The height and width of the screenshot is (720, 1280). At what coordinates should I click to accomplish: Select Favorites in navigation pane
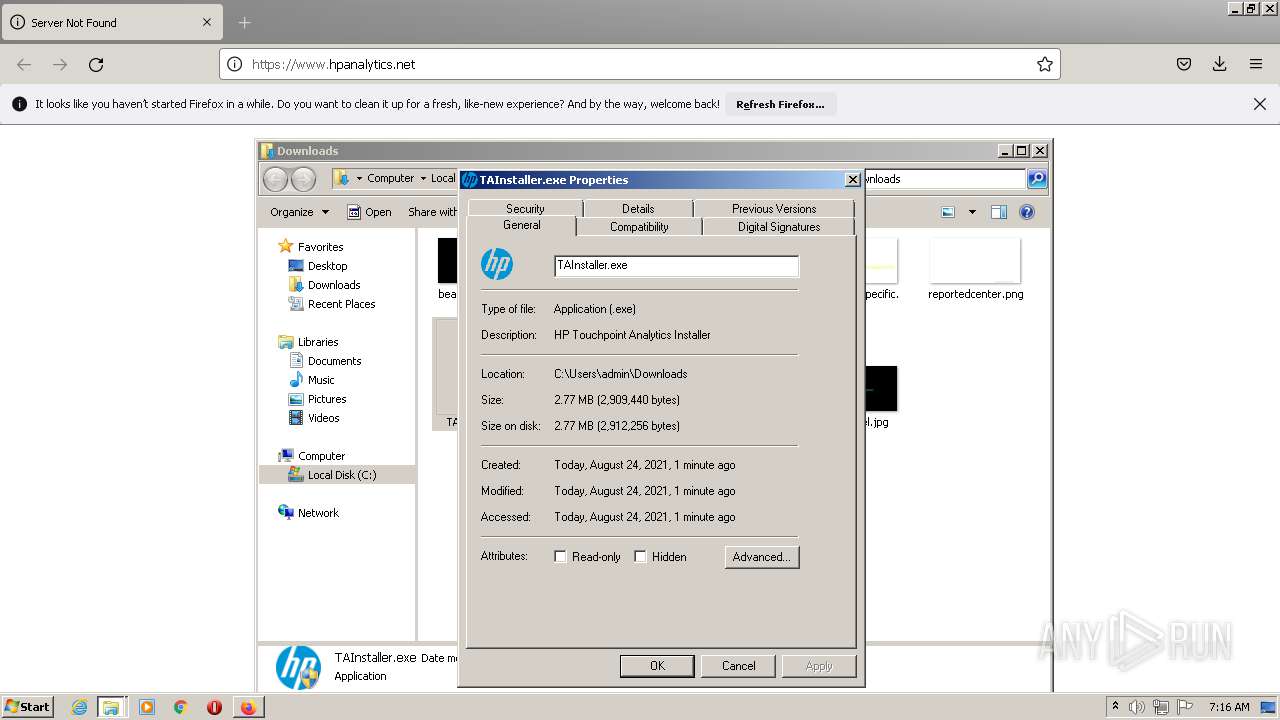click(x=320, y=247)
